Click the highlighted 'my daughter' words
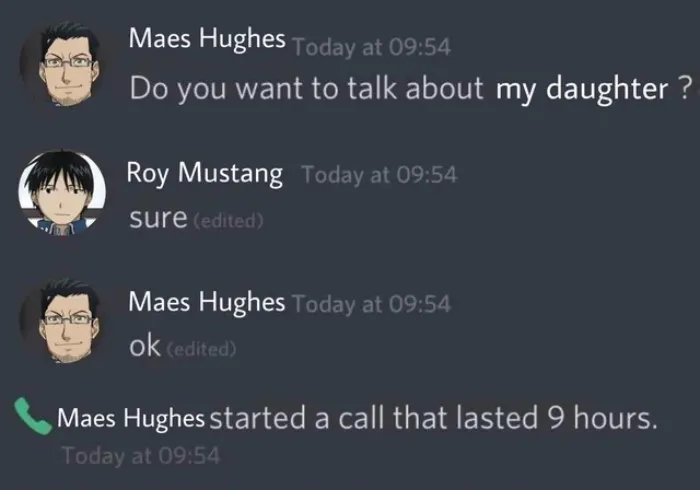Screen dimensions: 700x490 [x=581, y=88]
